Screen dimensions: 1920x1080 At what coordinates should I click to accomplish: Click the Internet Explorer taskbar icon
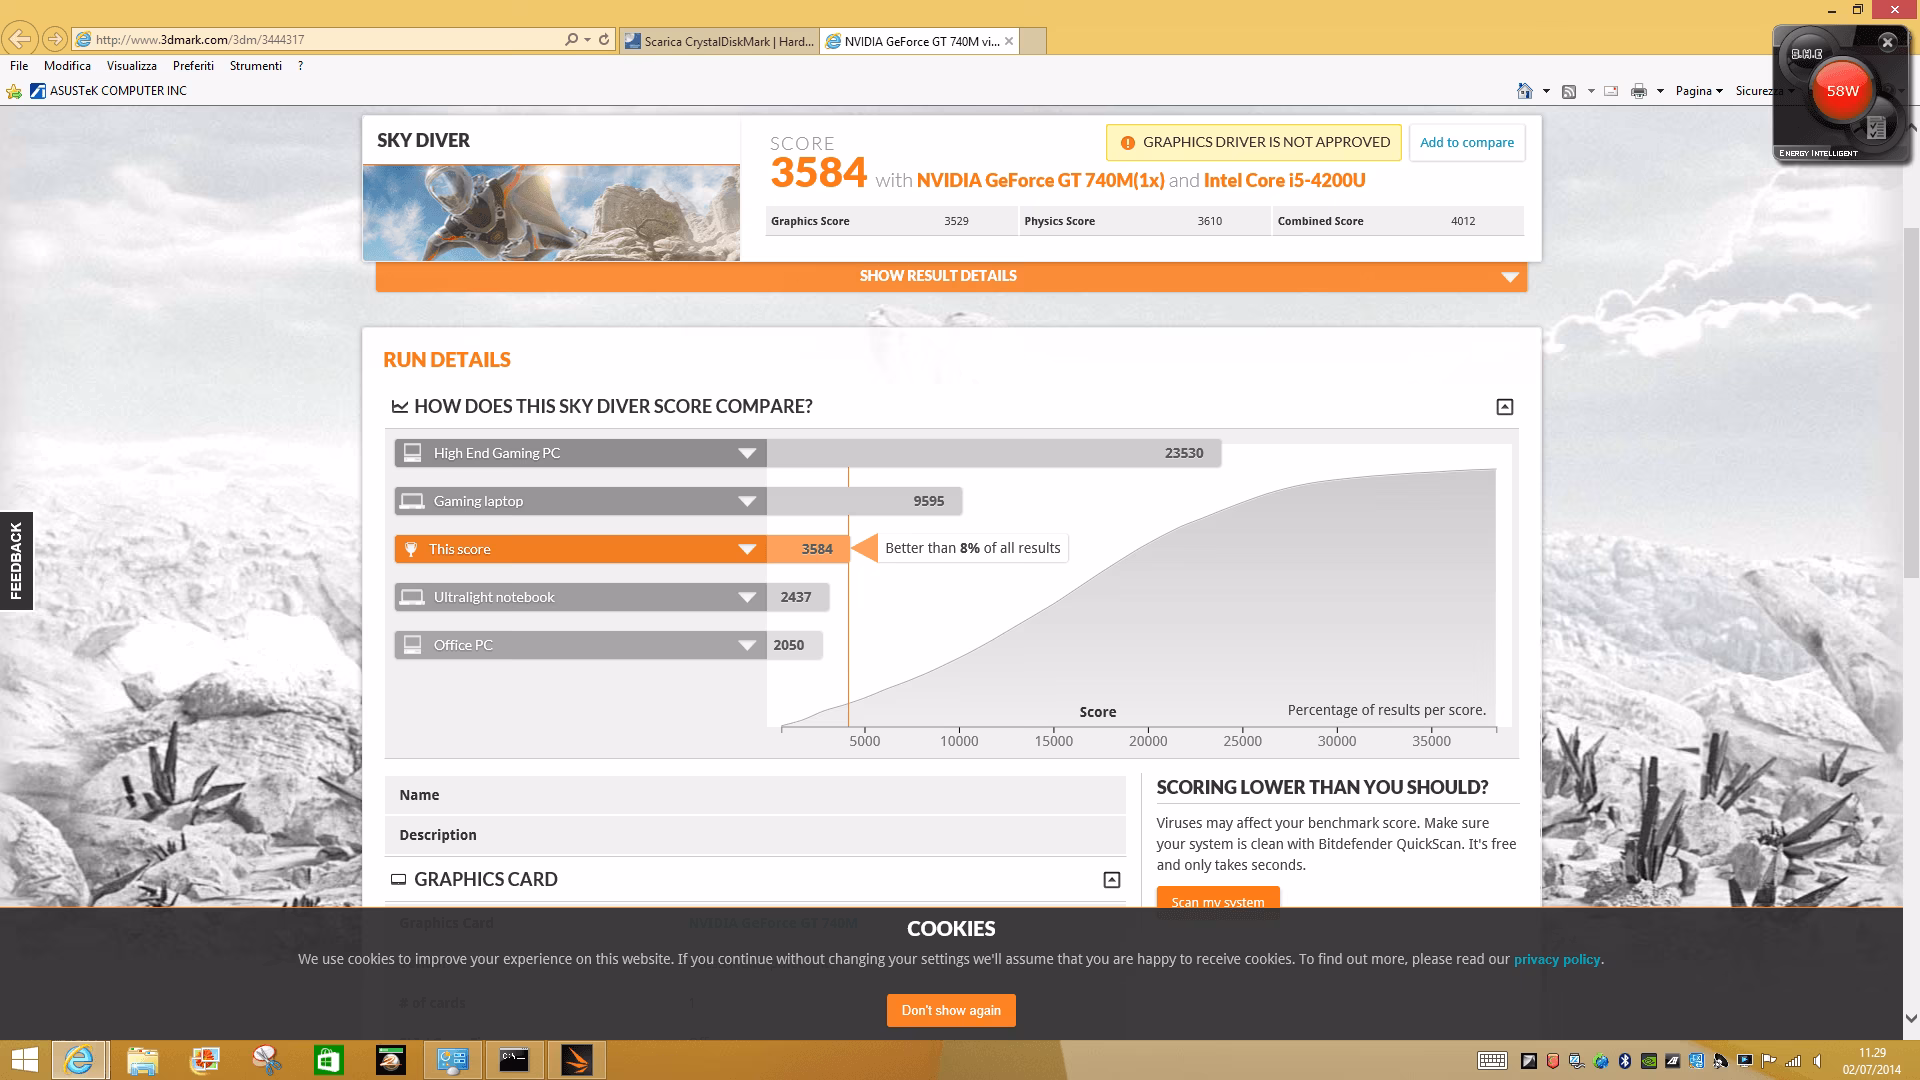click(x=79, y=1060)
